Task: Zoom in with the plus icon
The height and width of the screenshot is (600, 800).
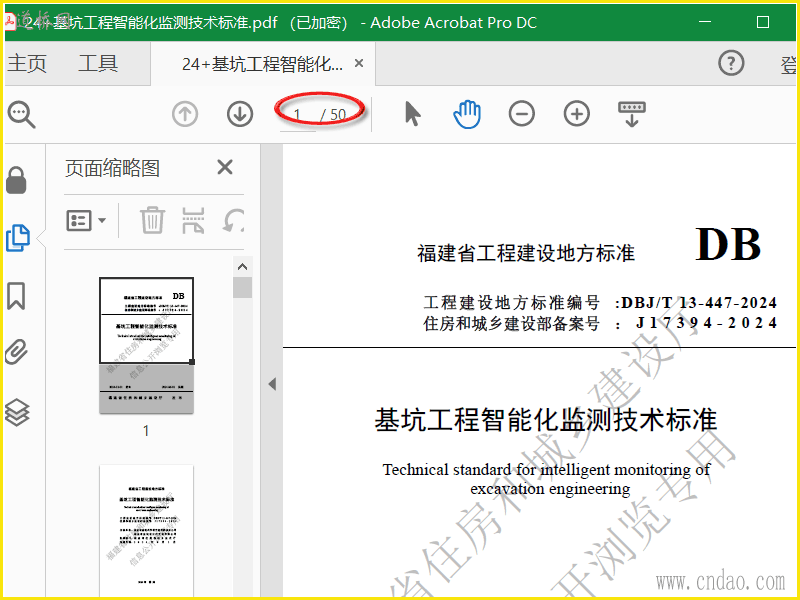Action: click(x=577, y=114)
